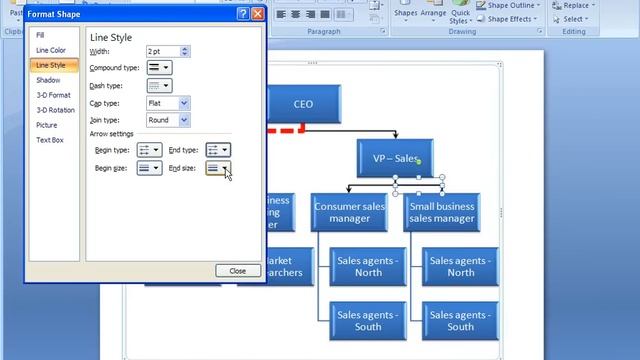Open the Compound type dropdown
Screen dimensions: 640x360
point(159,68)
